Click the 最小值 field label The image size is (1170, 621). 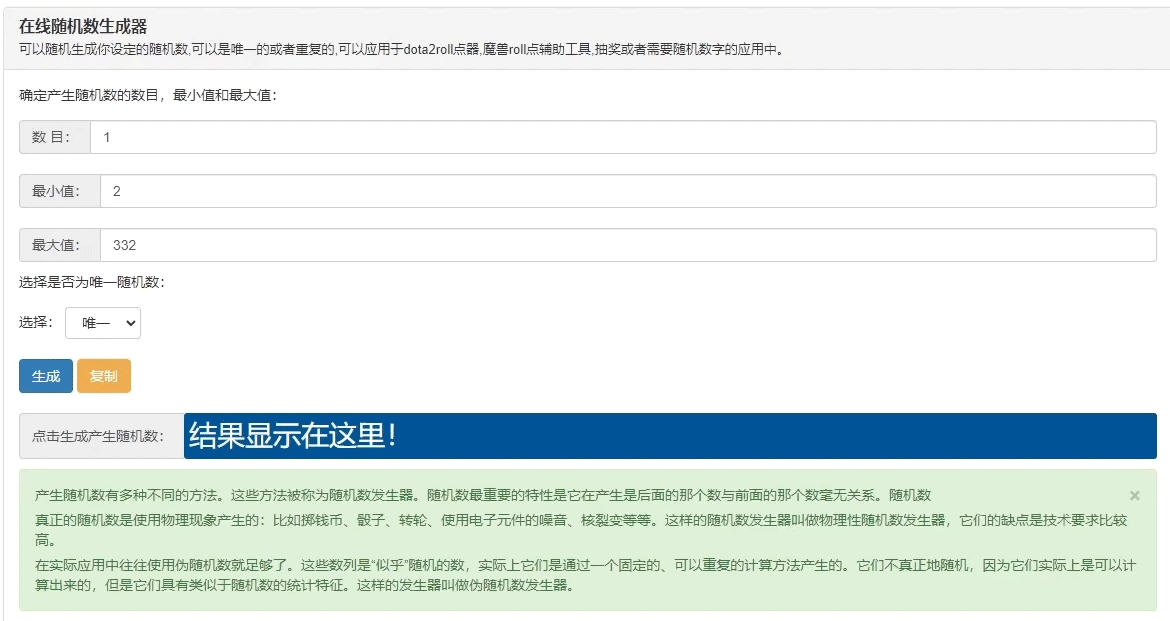(55, 191)
